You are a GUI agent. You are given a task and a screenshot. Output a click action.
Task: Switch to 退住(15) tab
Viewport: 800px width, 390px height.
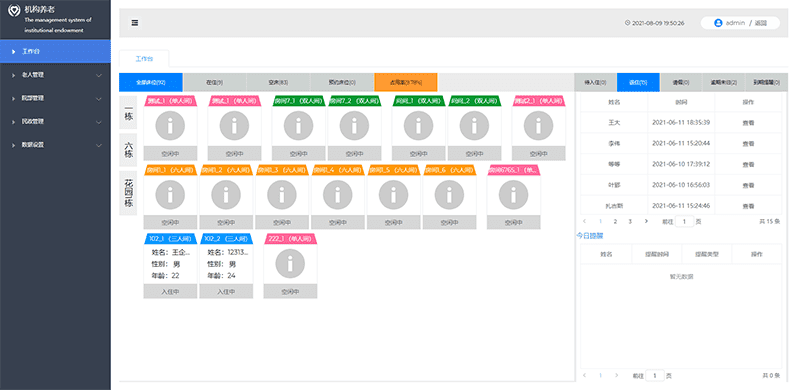[638, 82]
